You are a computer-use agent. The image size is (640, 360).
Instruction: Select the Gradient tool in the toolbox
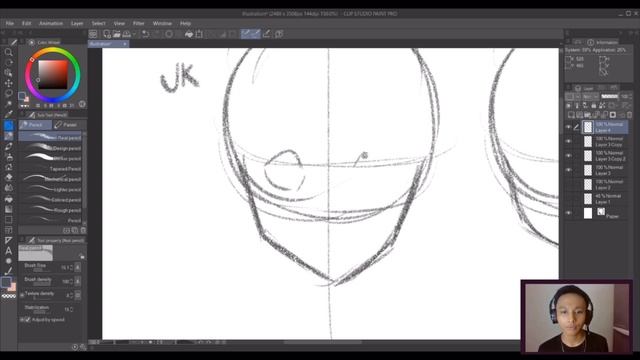tap(9, 209)
